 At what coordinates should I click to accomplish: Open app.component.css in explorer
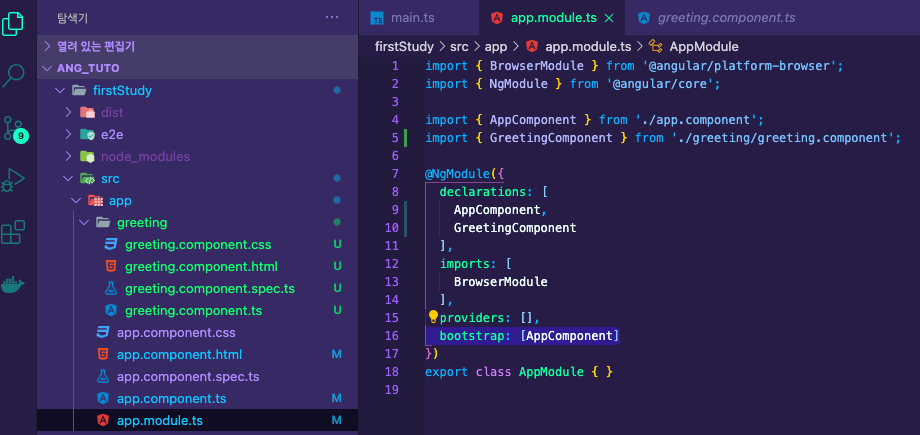coord(198,333)
